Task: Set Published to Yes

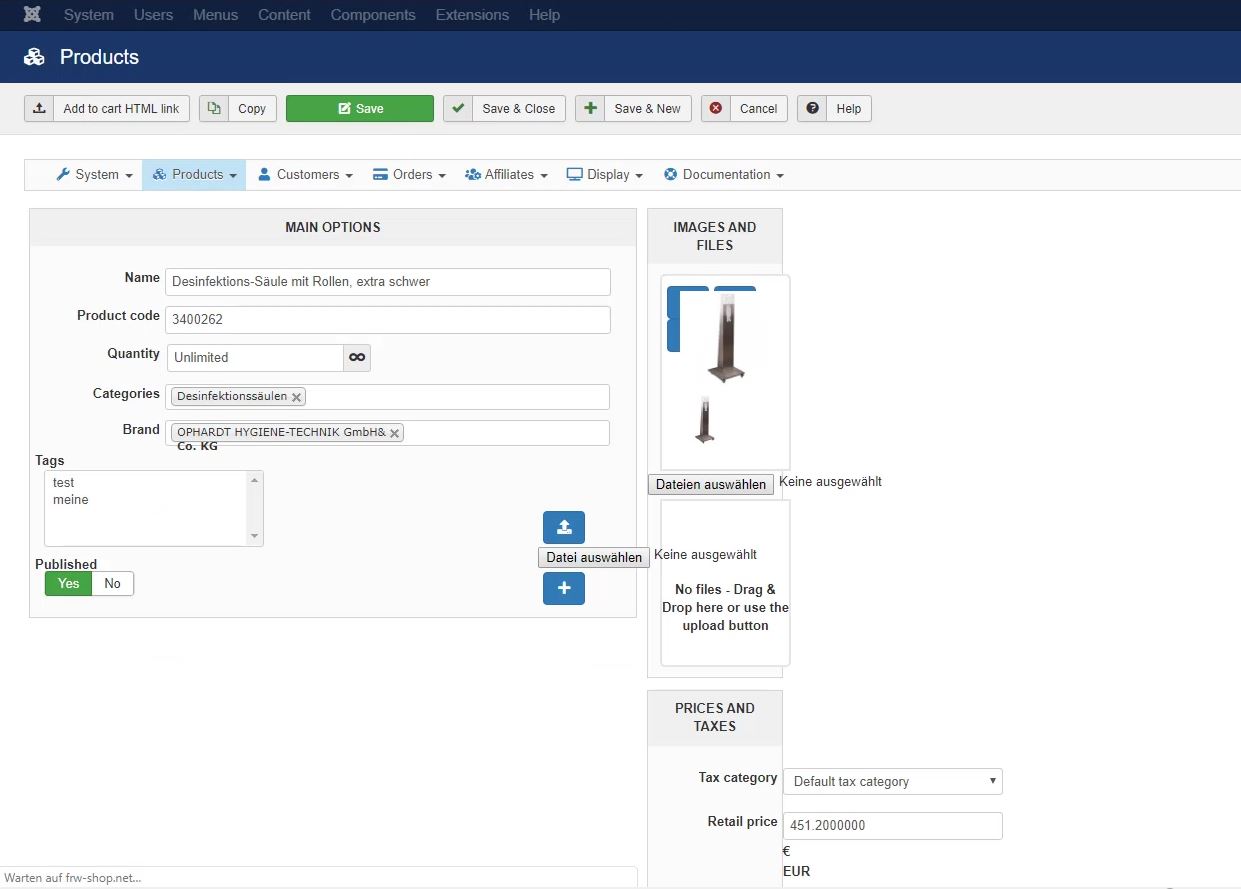Action: coord(68,584)
